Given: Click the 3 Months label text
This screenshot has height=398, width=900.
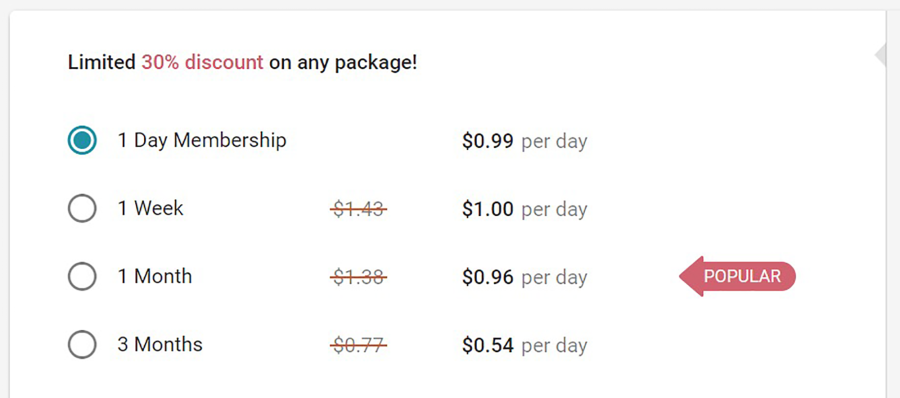Looking at the screenshot, I should tap(160, 345).
